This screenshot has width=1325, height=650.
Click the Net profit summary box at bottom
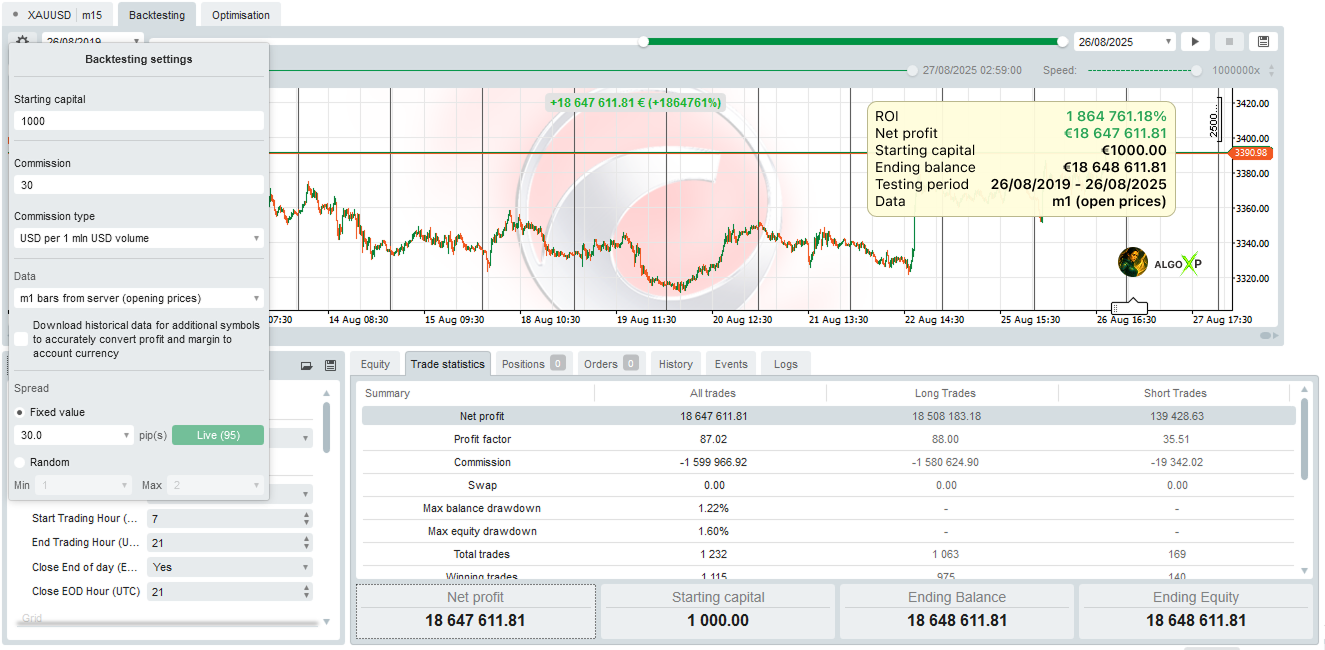[475, 610]
